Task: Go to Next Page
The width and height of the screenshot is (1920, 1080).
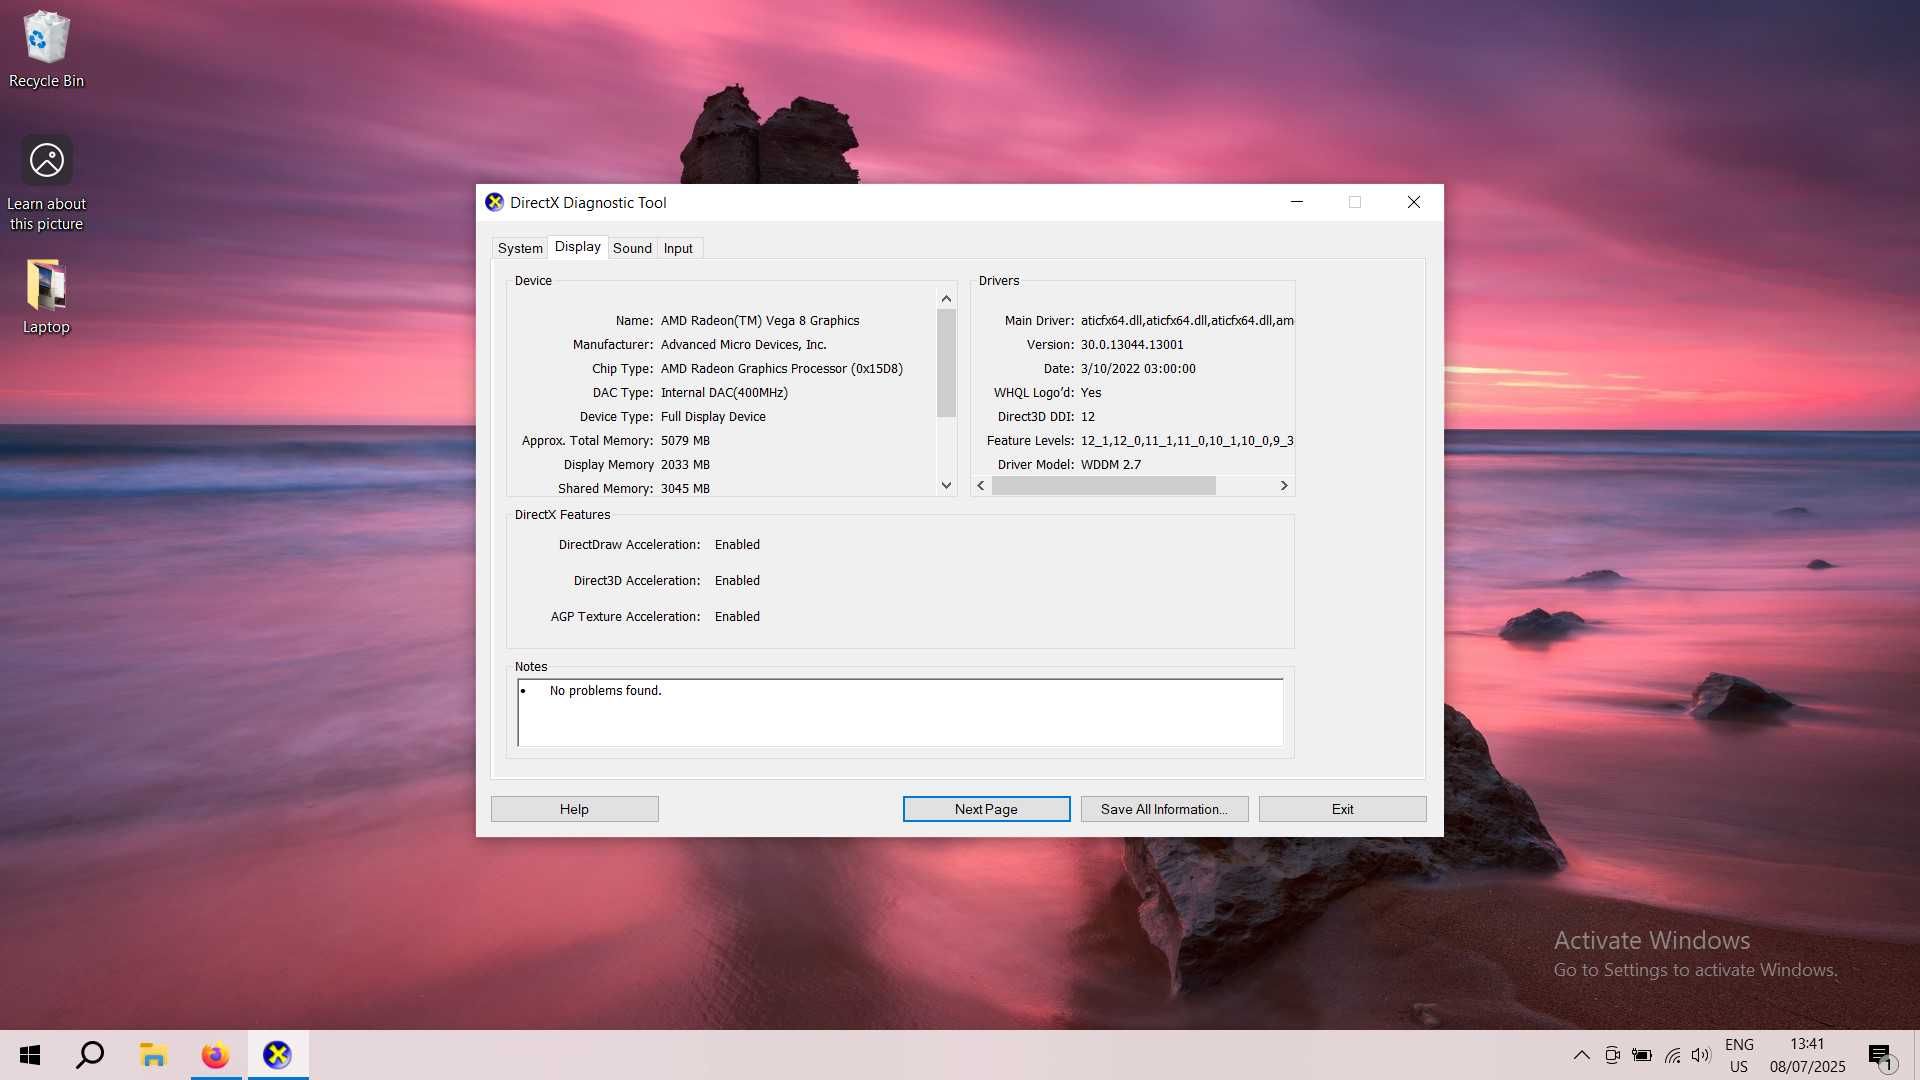Action: (x=986, y=809)
